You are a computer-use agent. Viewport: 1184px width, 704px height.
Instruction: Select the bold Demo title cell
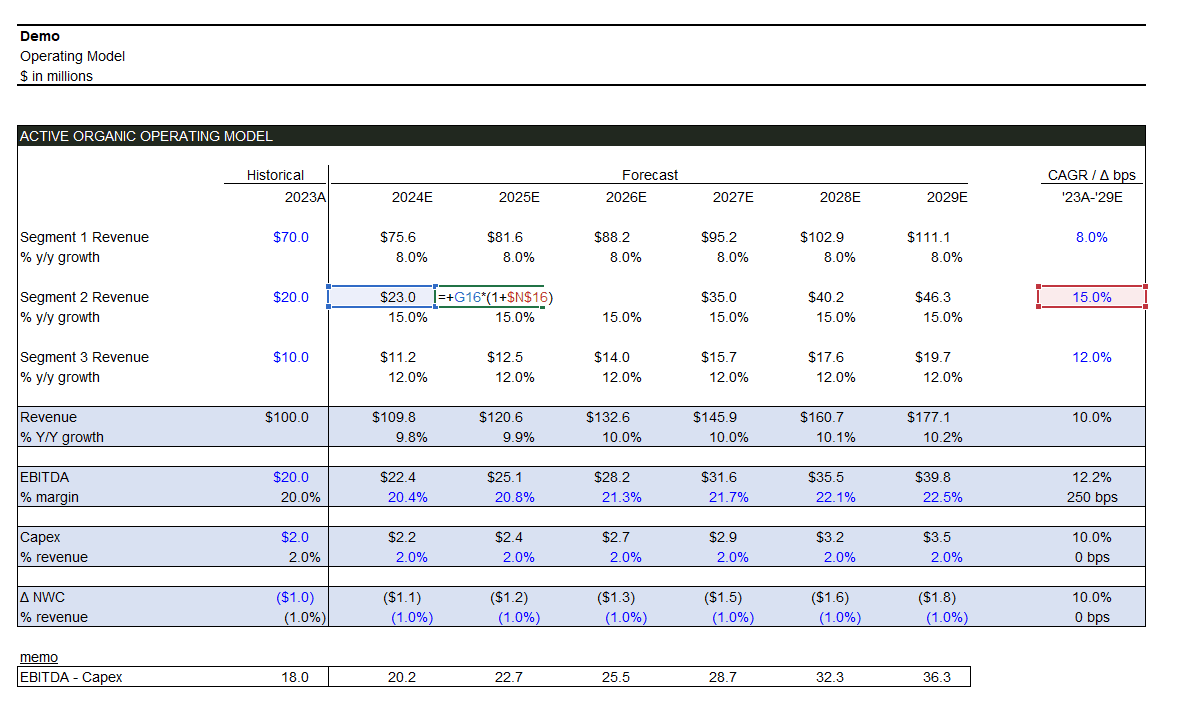tap(40, 36)
